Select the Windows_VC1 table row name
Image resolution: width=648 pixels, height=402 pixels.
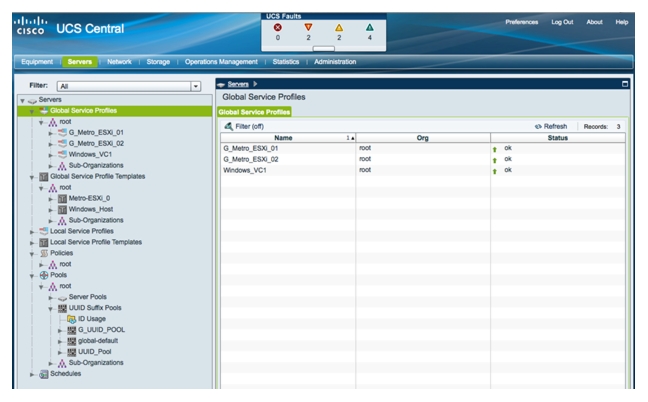[x=245, y=170]
